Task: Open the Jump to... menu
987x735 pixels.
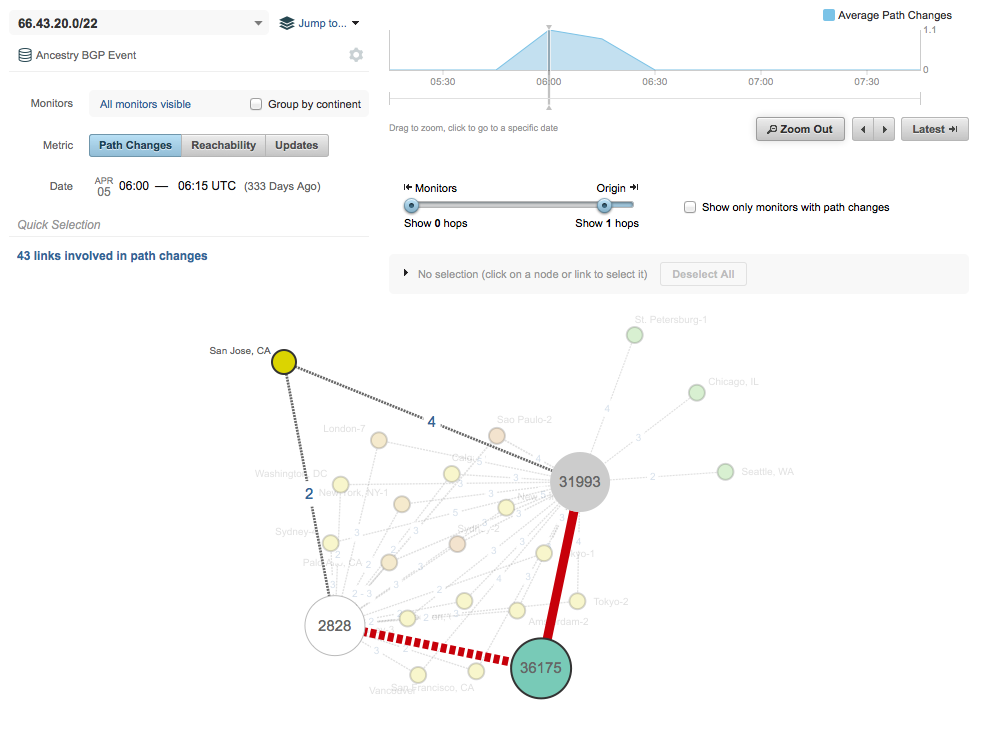Action: 319,23
